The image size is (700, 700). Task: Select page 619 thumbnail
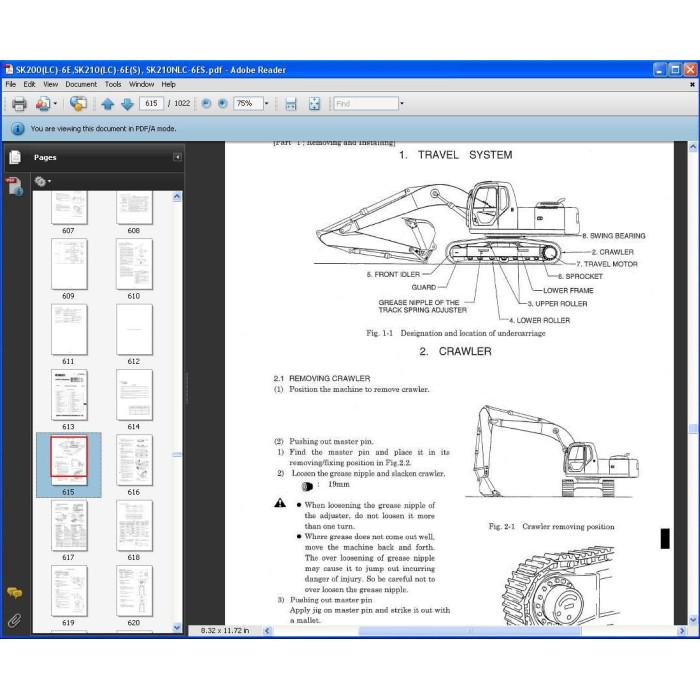click(69, 591)
